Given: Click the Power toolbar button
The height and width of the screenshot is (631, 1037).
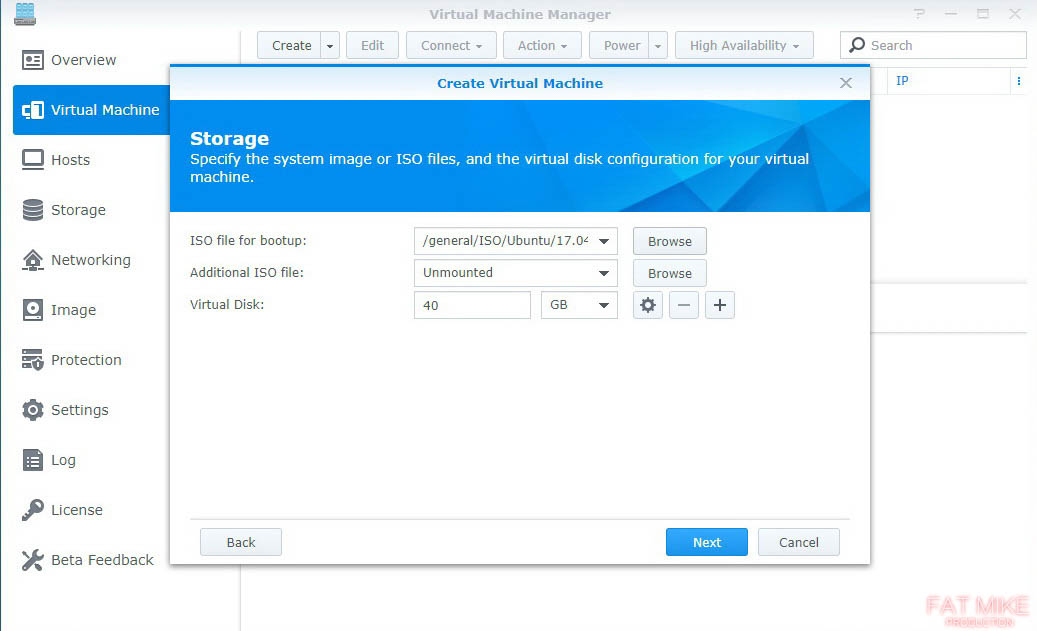Looking at the screenshot, I should click(x=620, y=46).
